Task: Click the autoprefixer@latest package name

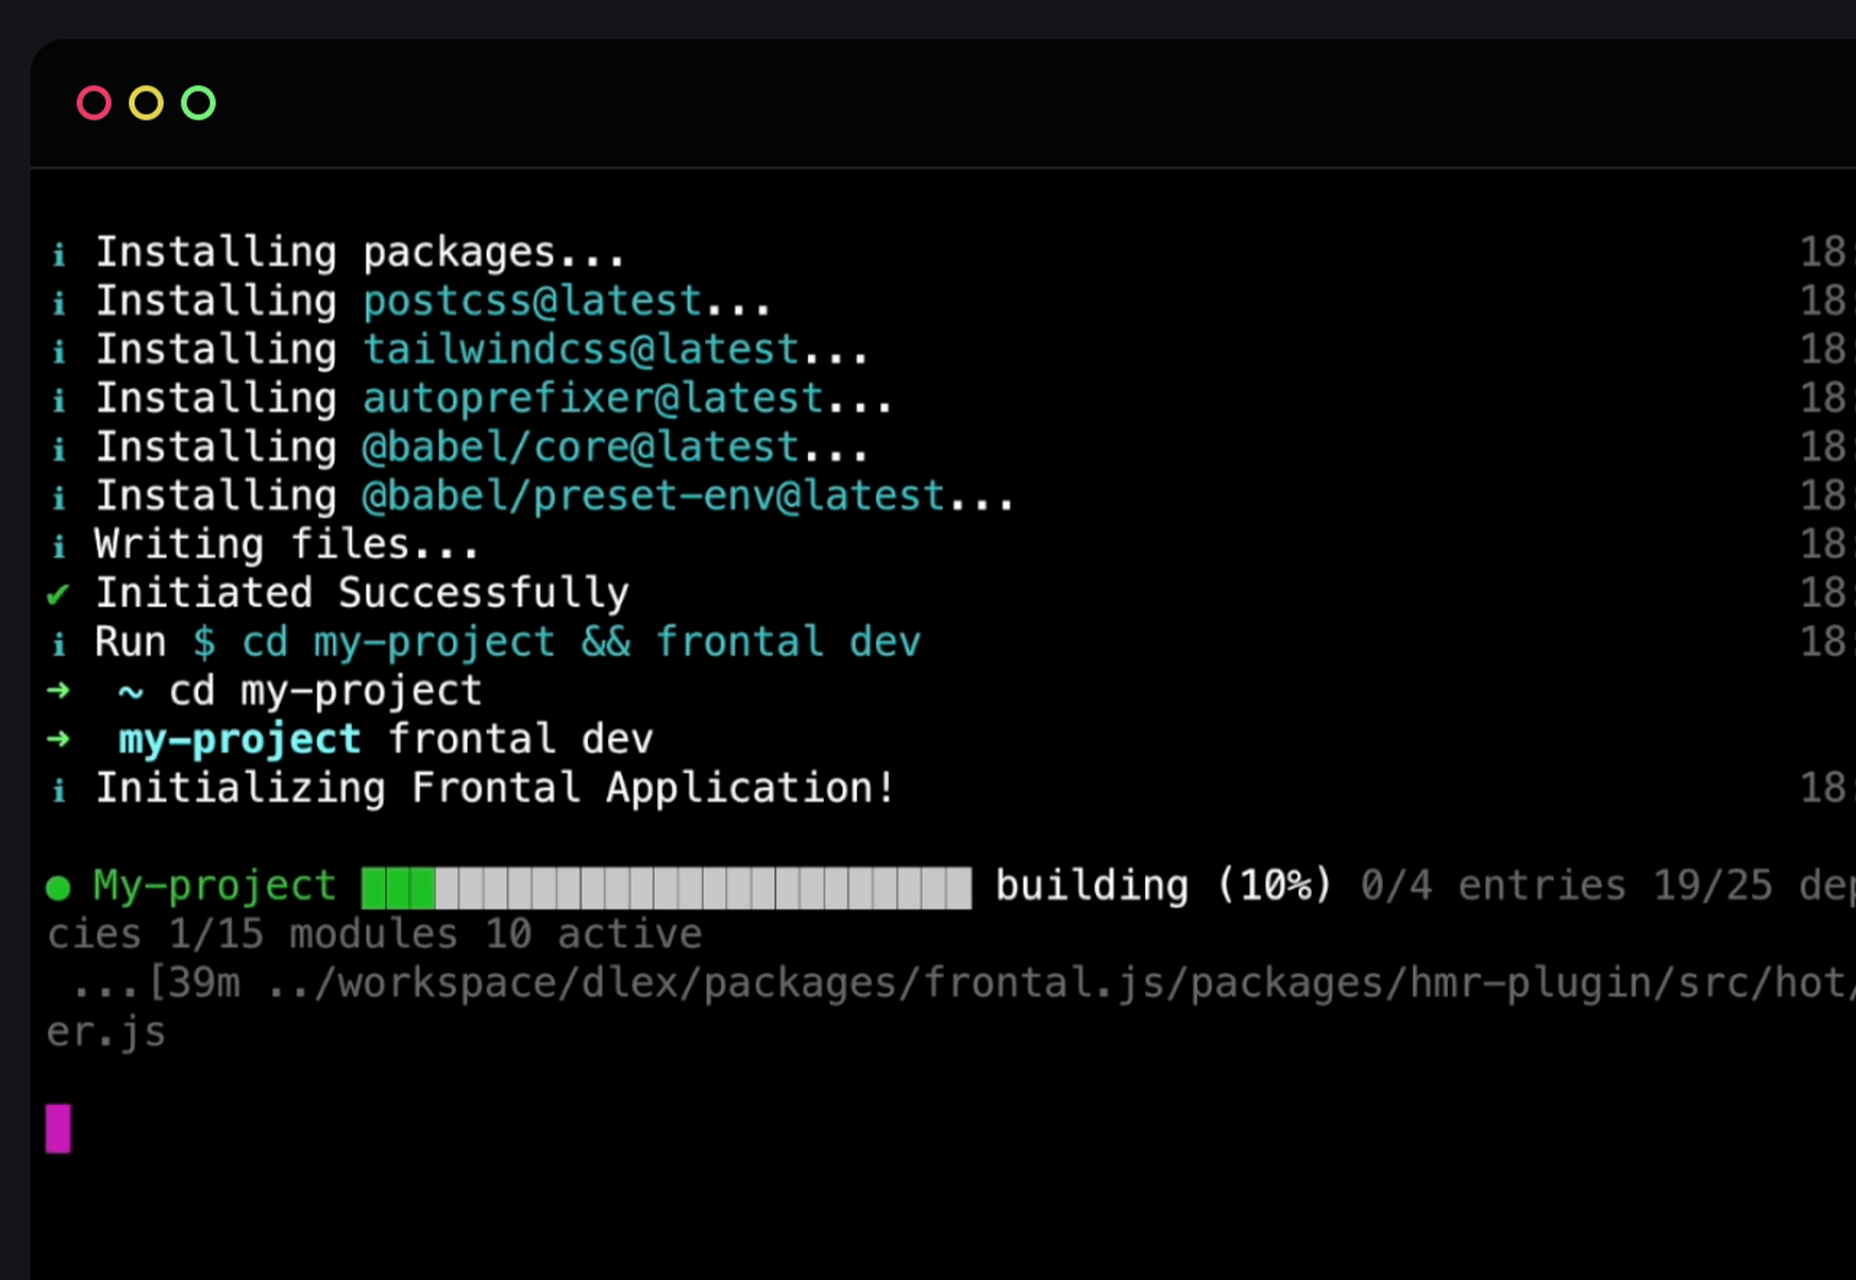Action: pos(593,399)
